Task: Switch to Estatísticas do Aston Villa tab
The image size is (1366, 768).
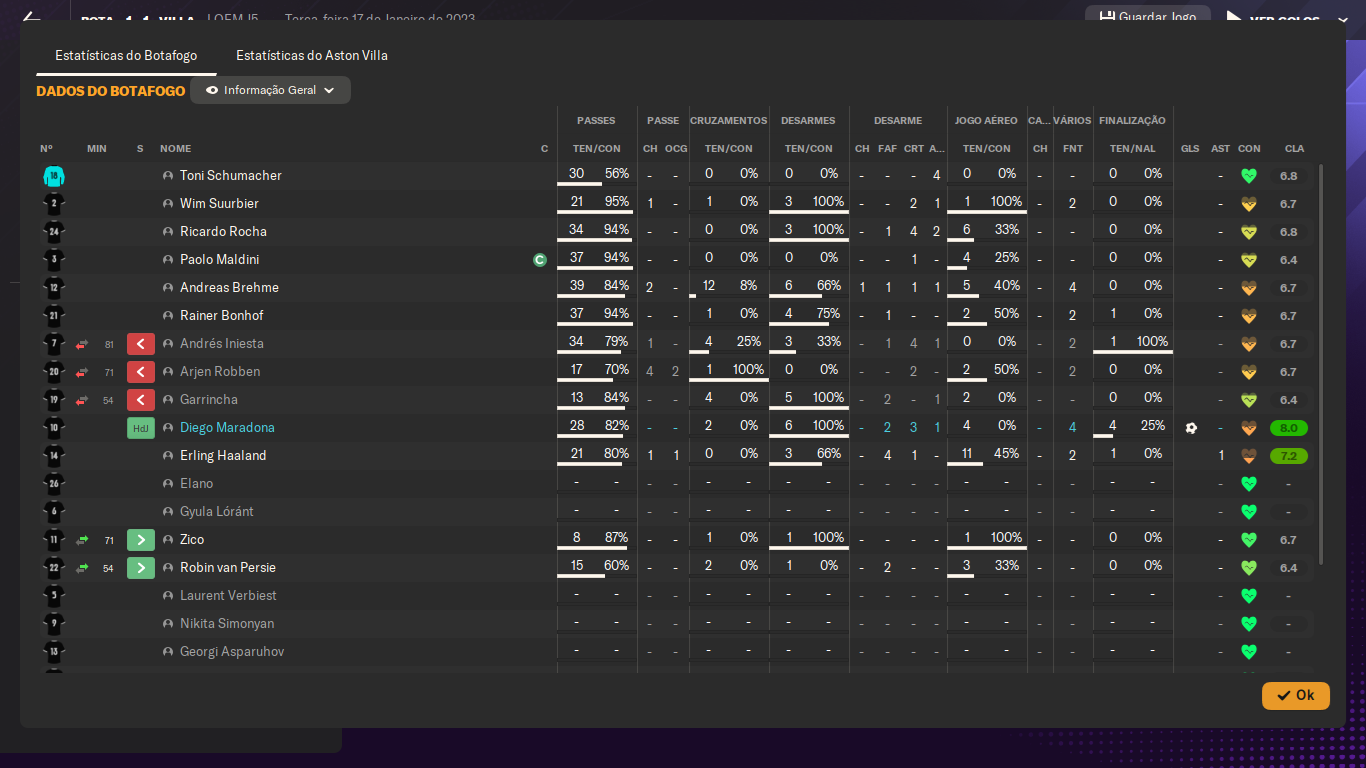Action: pos(312,56)
